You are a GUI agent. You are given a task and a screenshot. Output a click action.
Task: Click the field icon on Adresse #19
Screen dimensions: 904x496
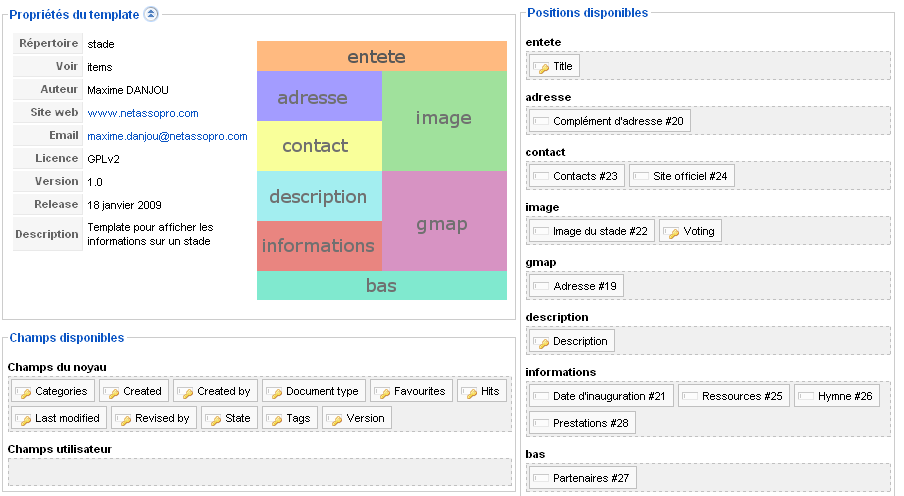(x=541, y=286)
